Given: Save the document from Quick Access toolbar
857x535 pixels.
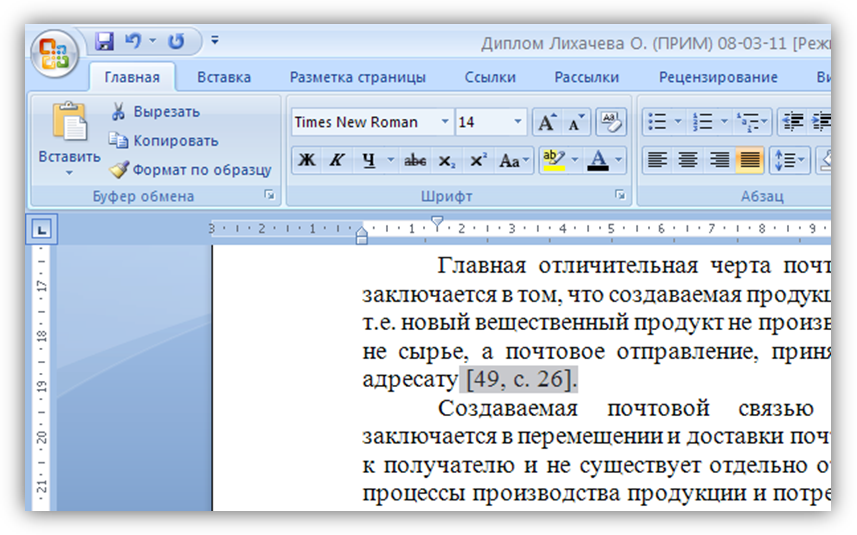Looking at the screenshot, I should coord(104,42).
